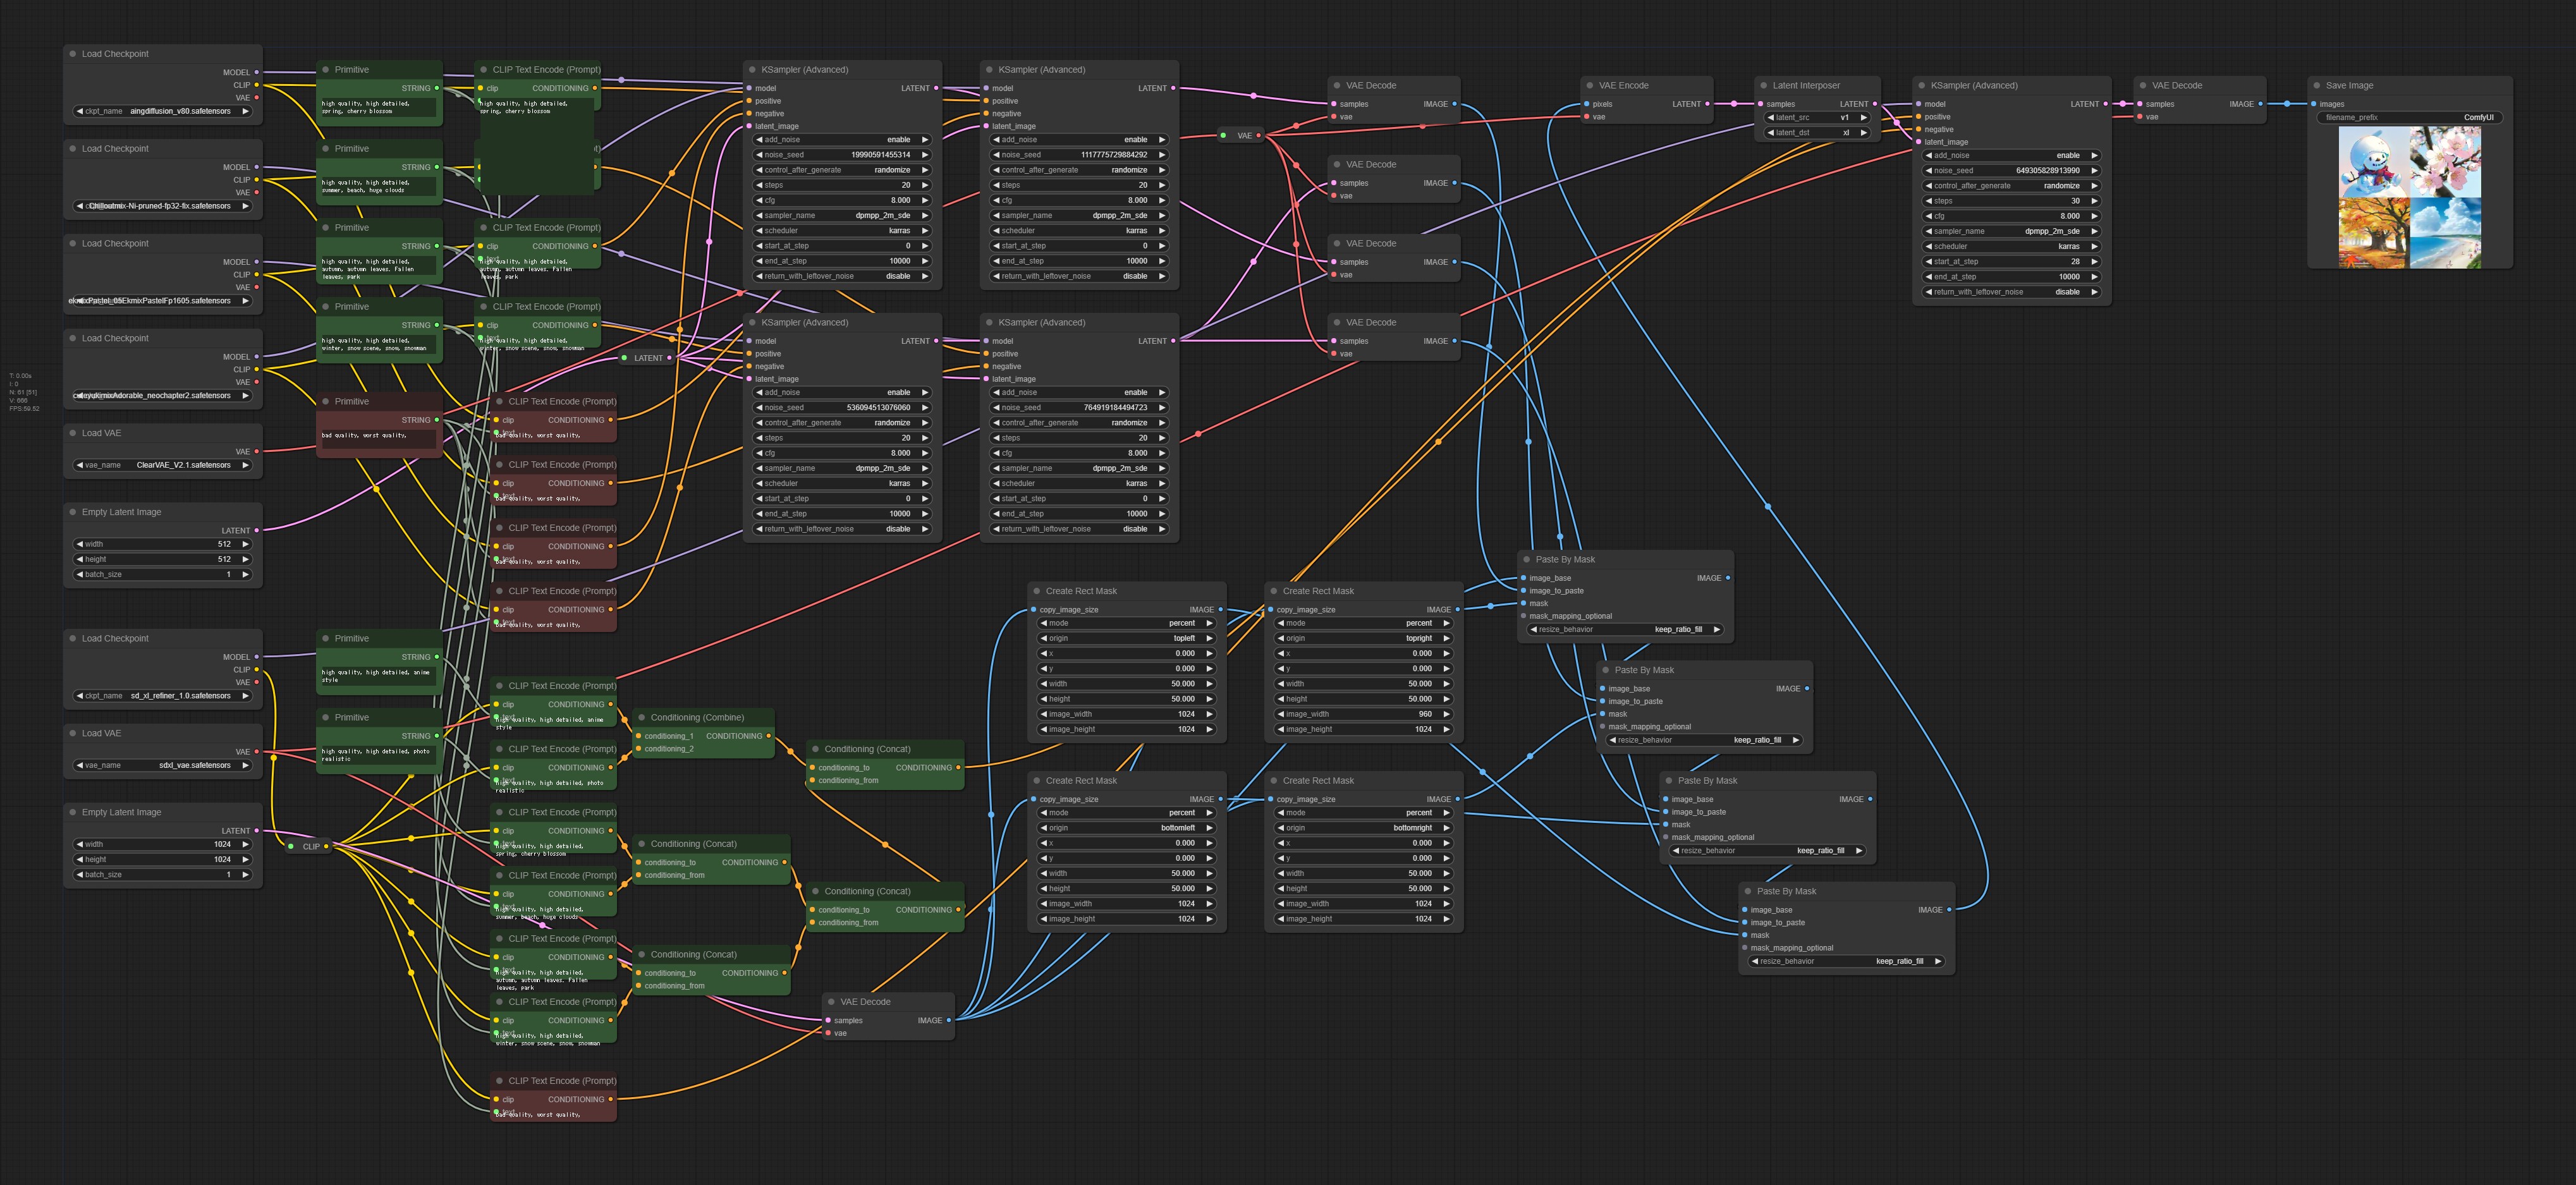Click the filename_prefix field showing ComfyUI
The height and width of the screenshot is (1185, 2576).
pos(2409,118)
